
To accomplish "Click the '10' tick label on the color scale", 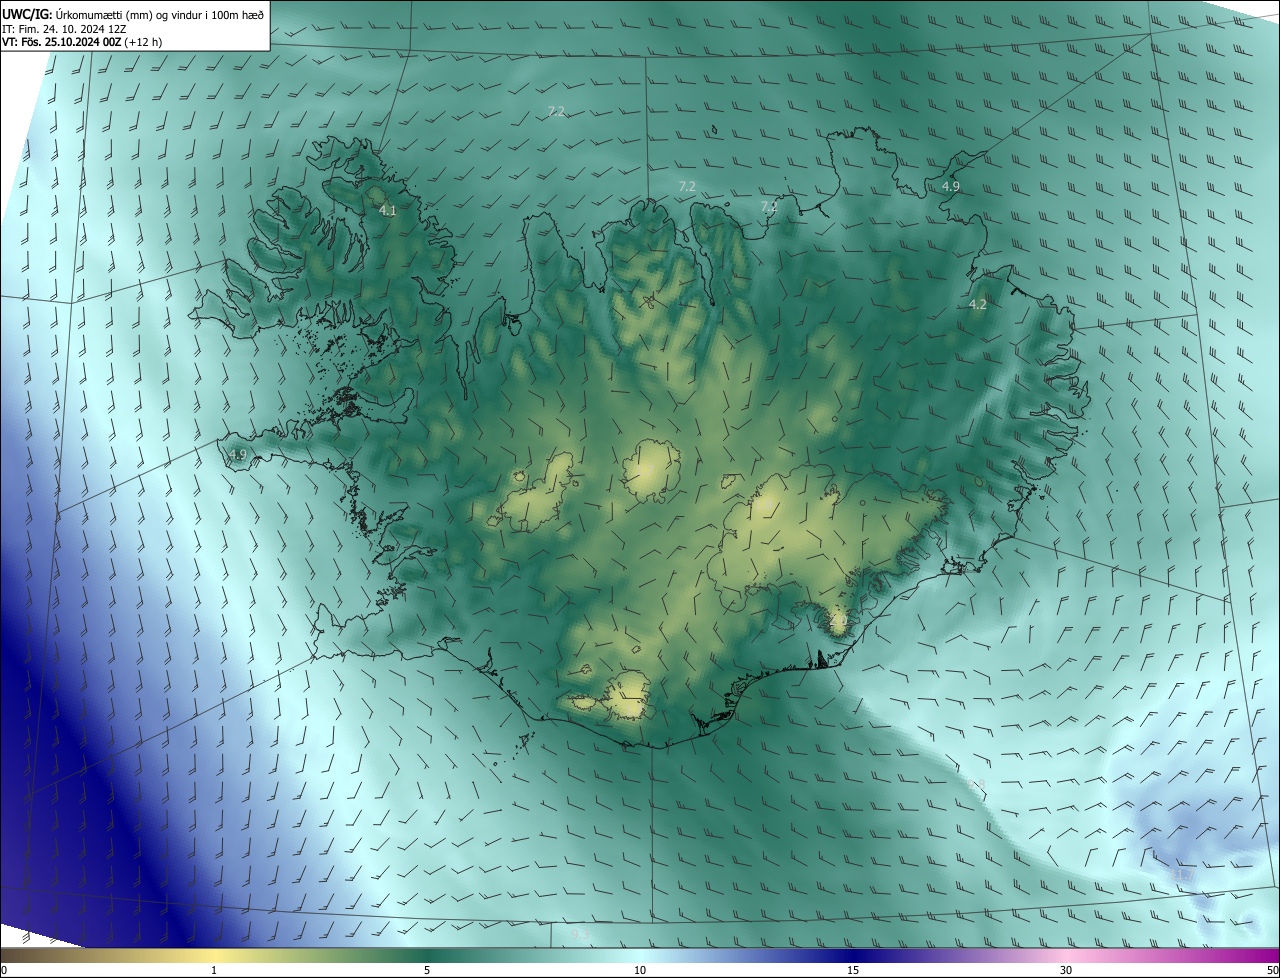I will (x=640, y=970).
